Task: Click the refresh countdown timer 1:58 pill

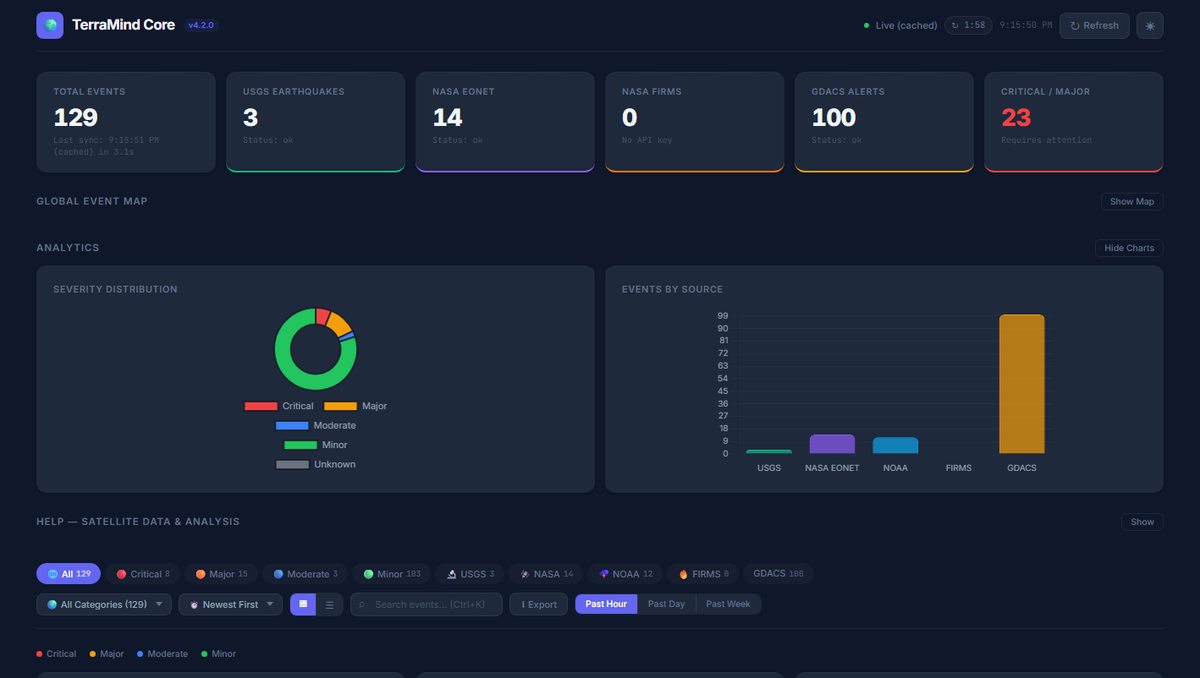Action: pos(969,25)
